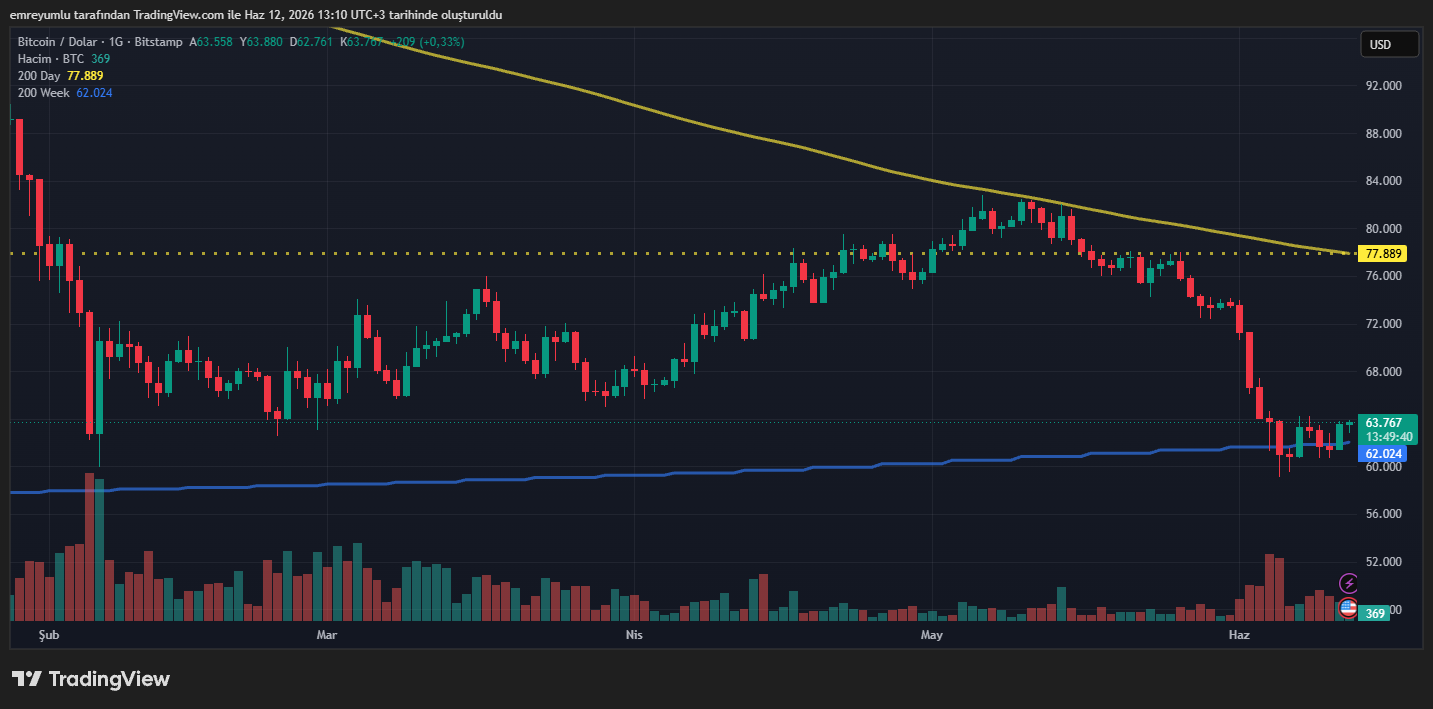
Task: Click the 92.000 price axis level
Action: click(1384, 86)
